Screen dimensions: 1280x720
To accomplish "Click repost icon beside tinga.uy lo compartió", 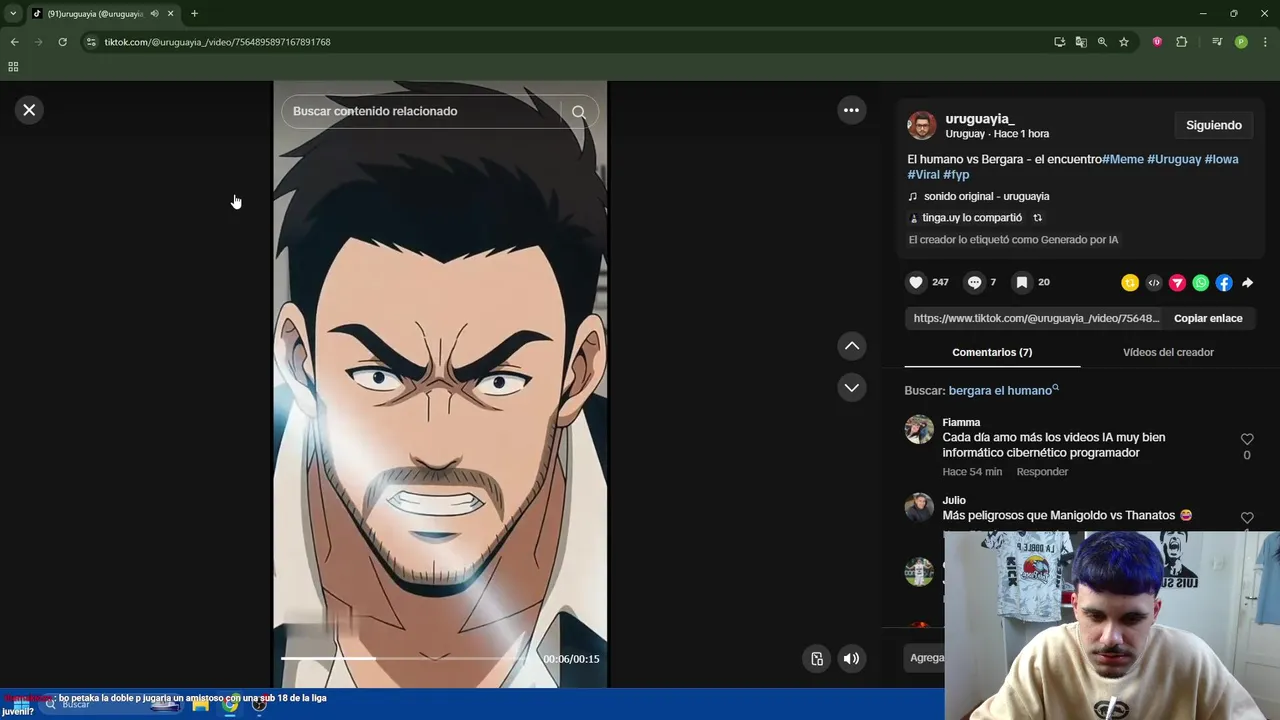I will (1037, 218).
